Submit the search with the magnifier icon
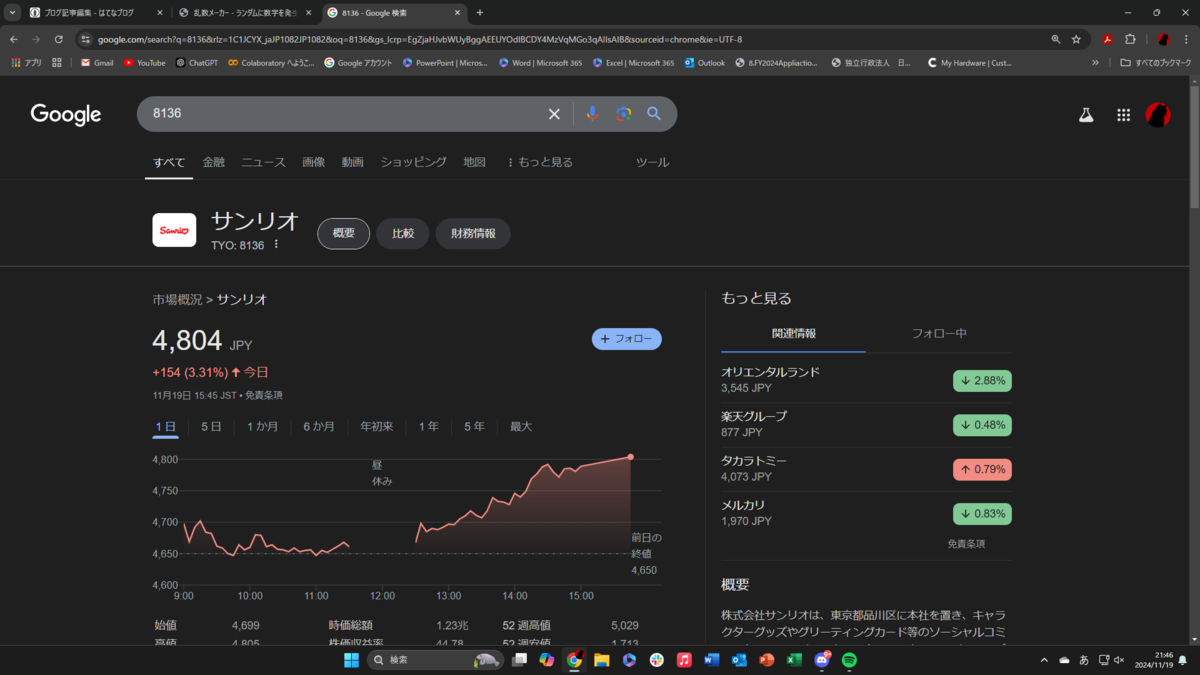The height and width of the screenshot is (675, 1200). point(654,114)
